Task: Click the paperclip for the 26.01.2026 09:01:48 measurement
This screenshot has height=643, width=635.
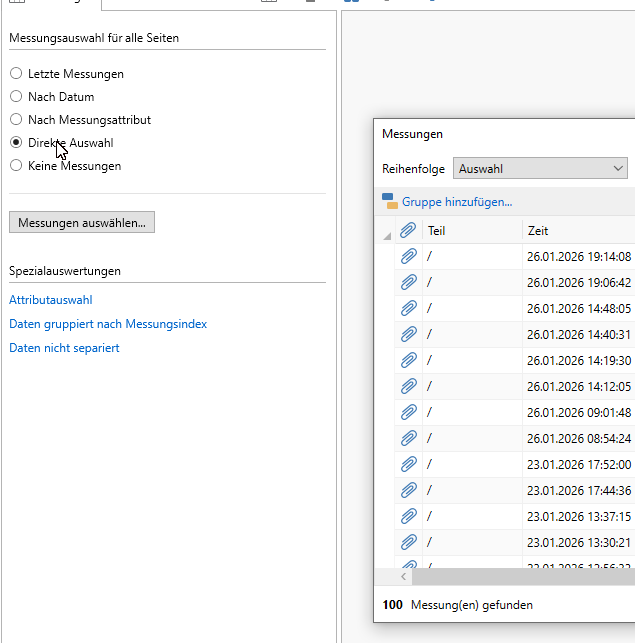Action: click(x=408, y=412)
